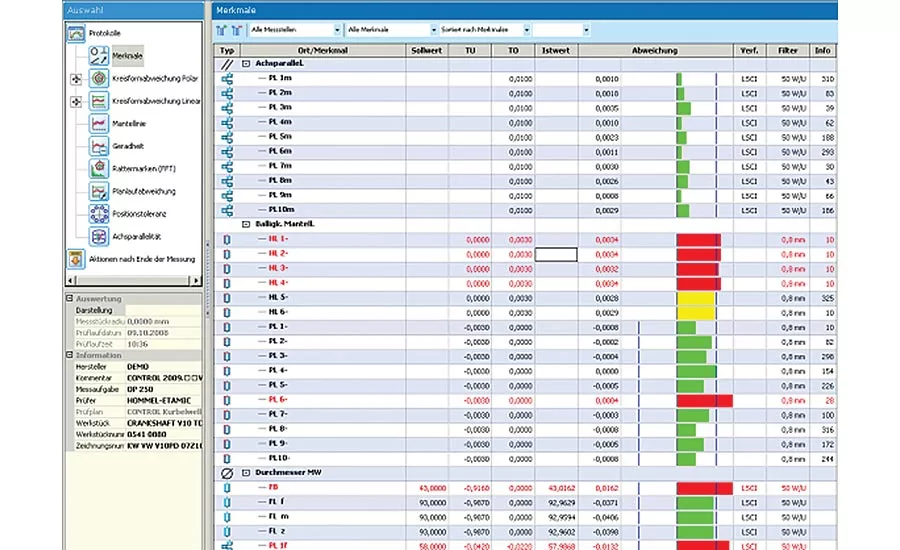This screenshot has width=900, height=550.
Task: Open the Rattermarken (FFT) icon
Action: point(99,169)
